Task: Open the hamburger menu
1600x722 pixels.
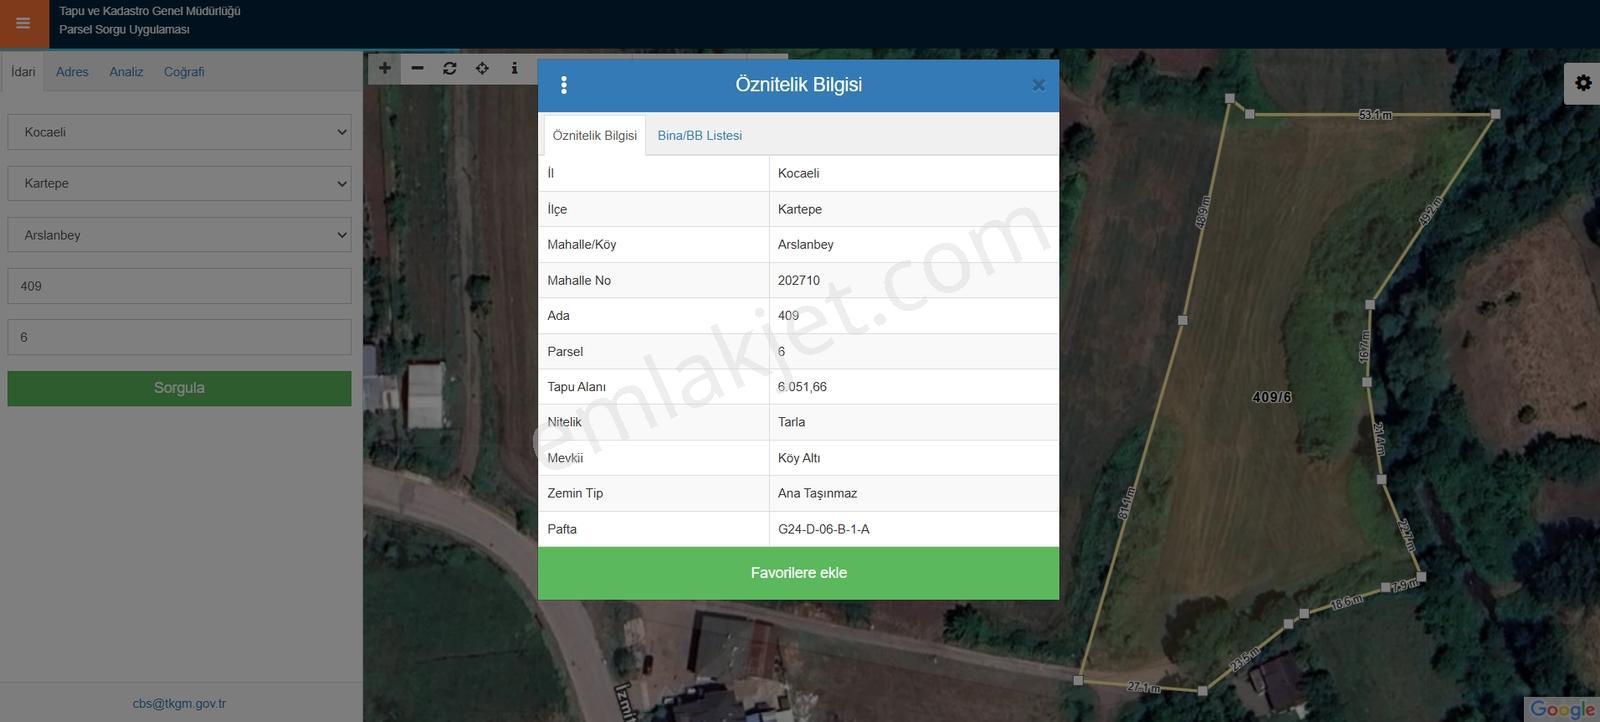Action: point(23,23)
